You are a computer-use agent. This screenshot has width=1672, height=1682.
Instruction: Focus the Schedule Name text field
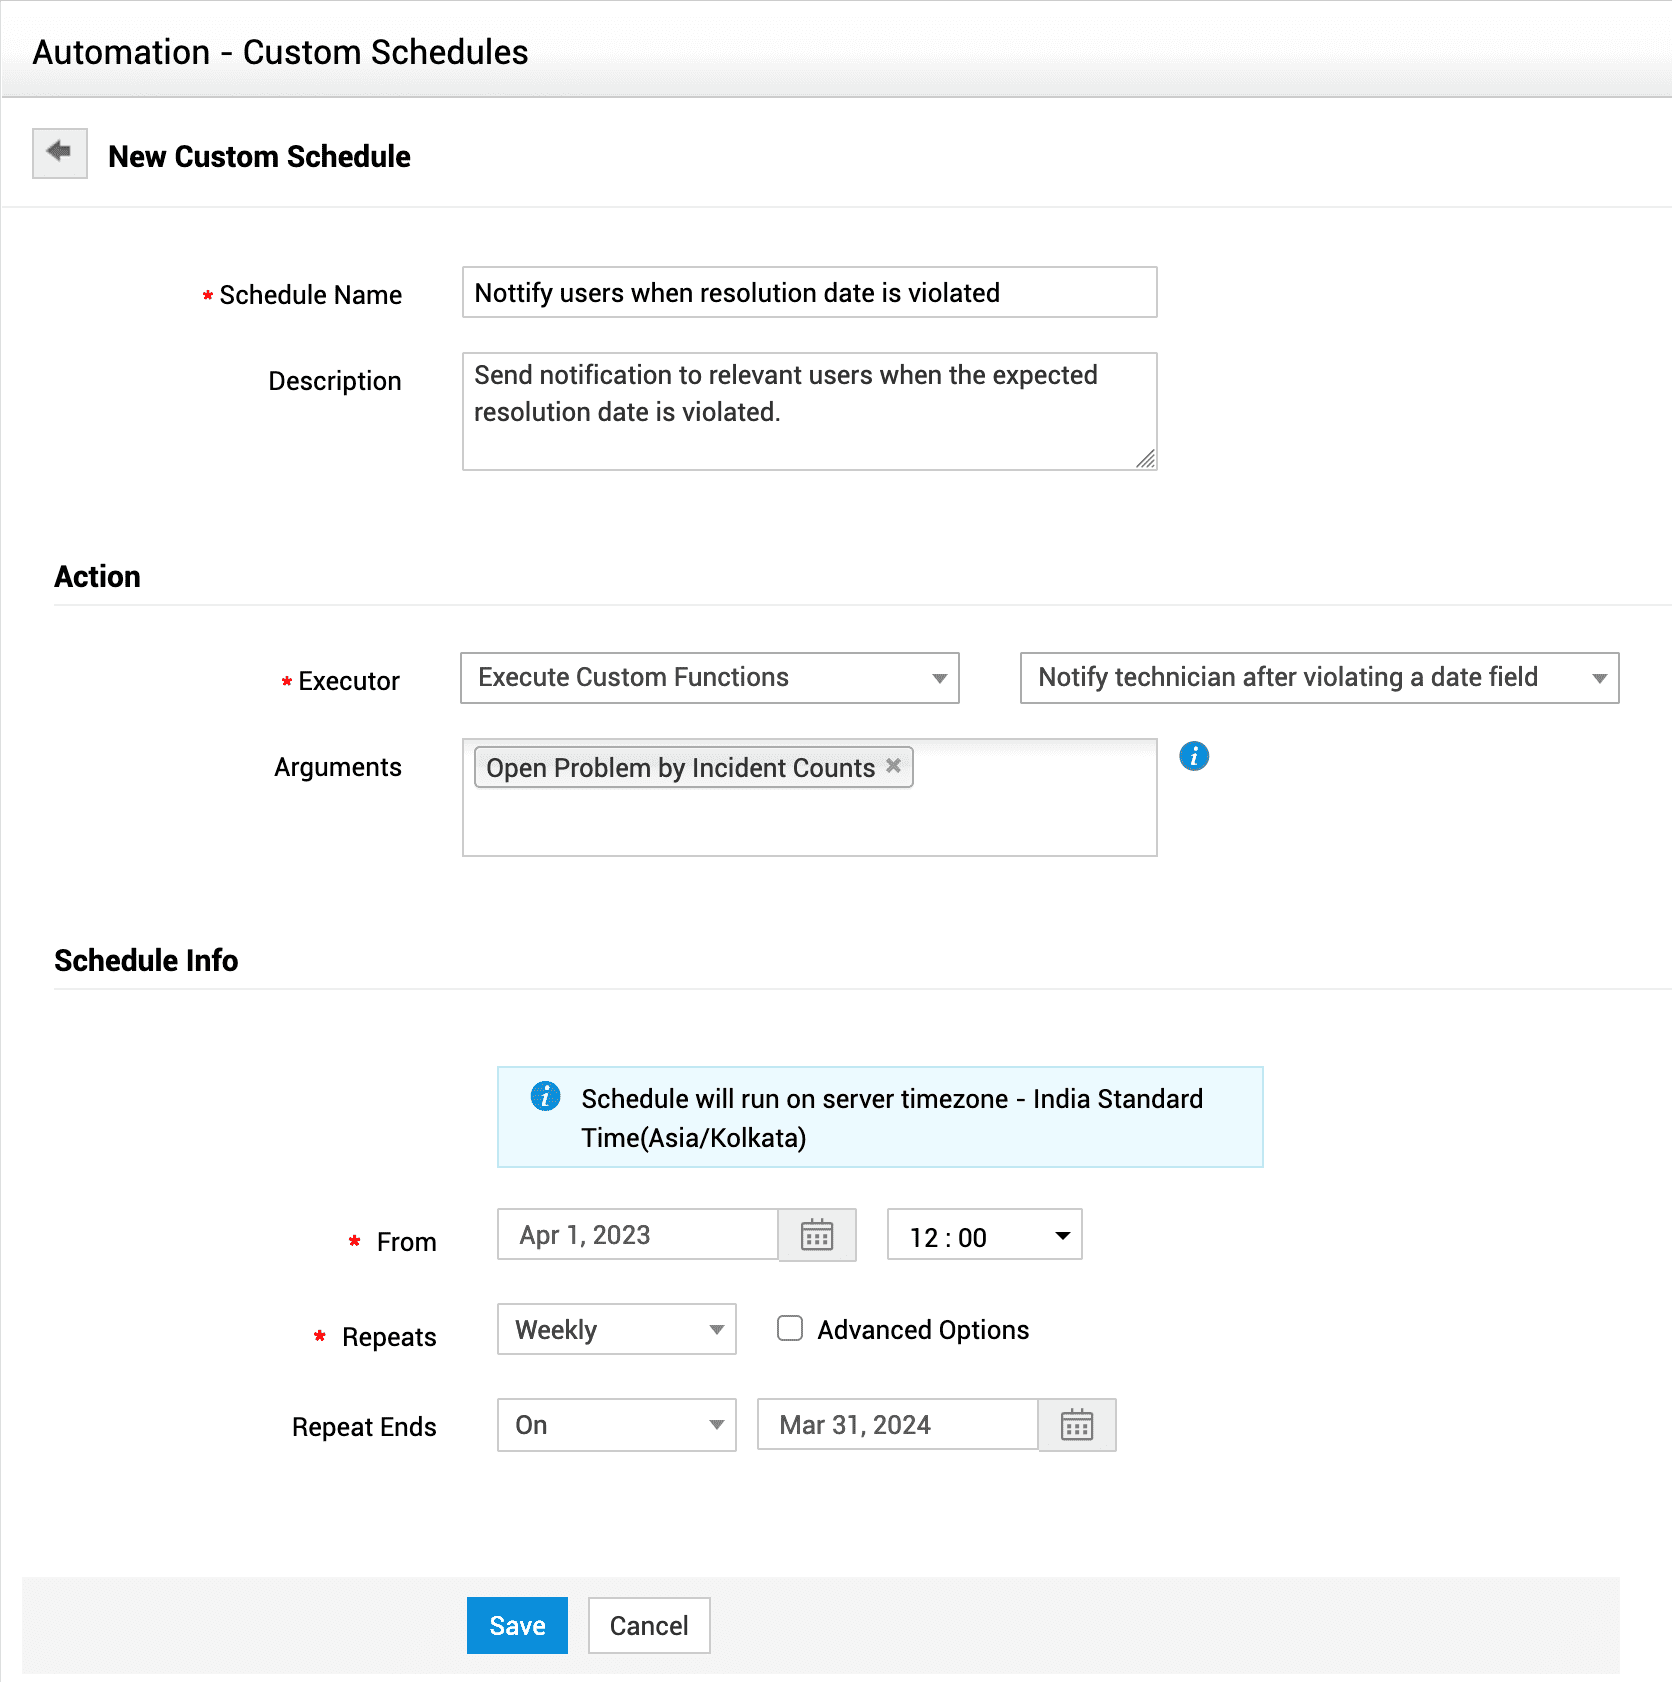click(809, 292)
